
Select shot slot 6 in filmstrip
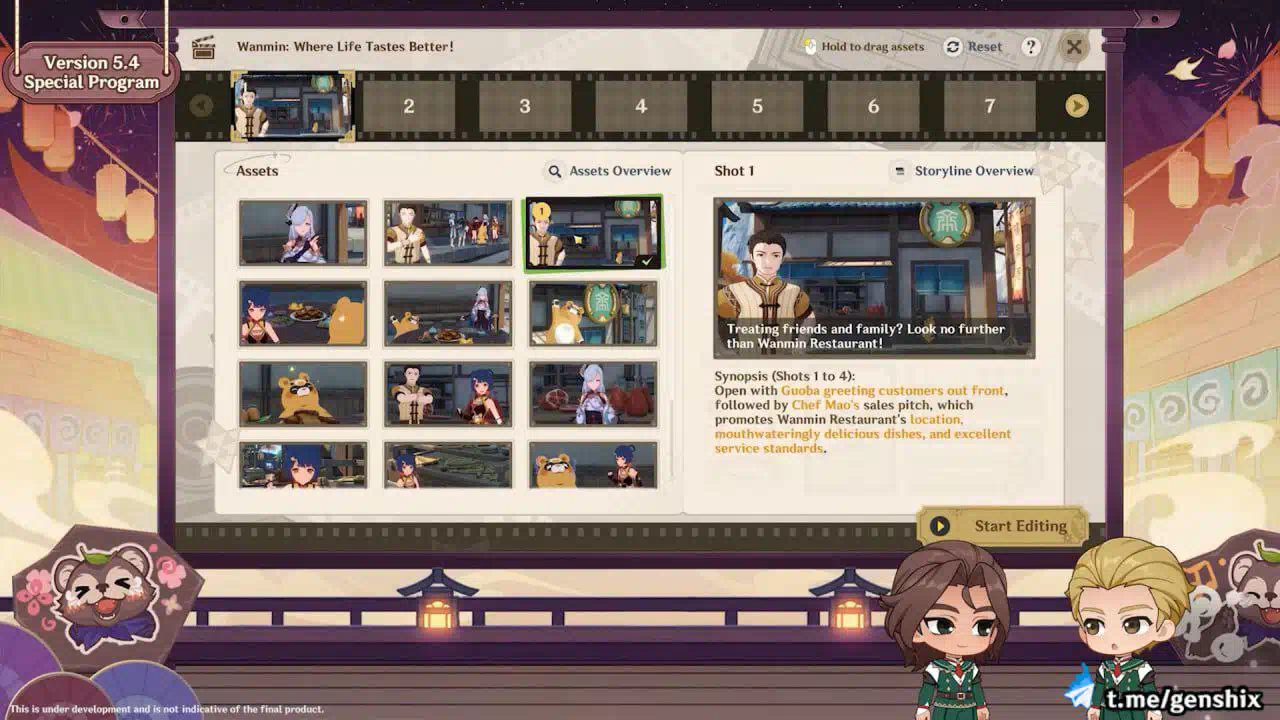point(873,106)
